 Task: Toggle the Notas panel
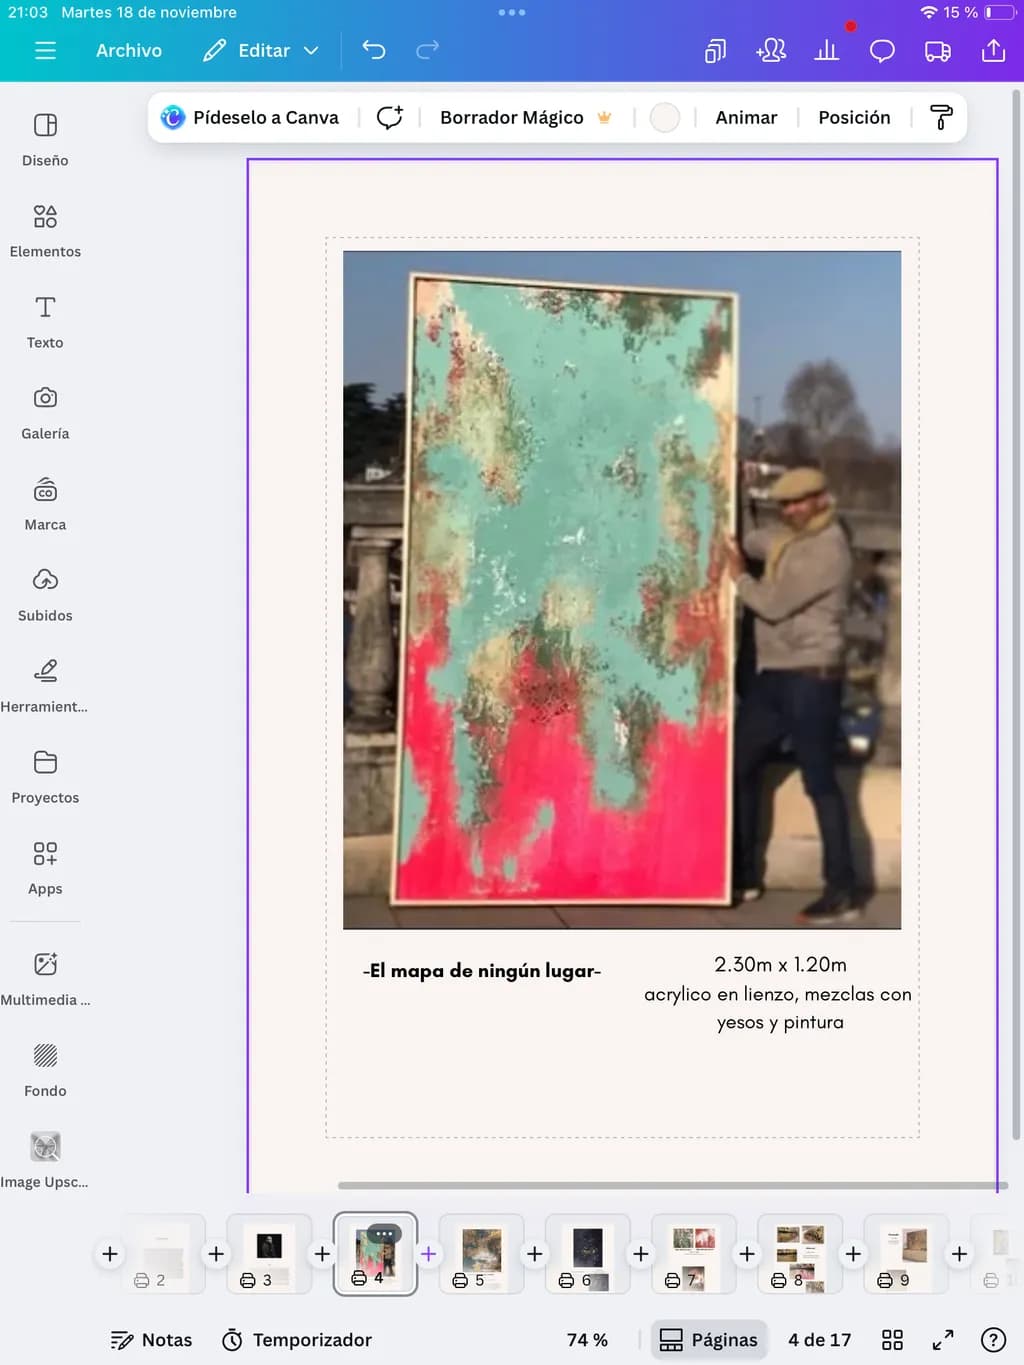151,1340
